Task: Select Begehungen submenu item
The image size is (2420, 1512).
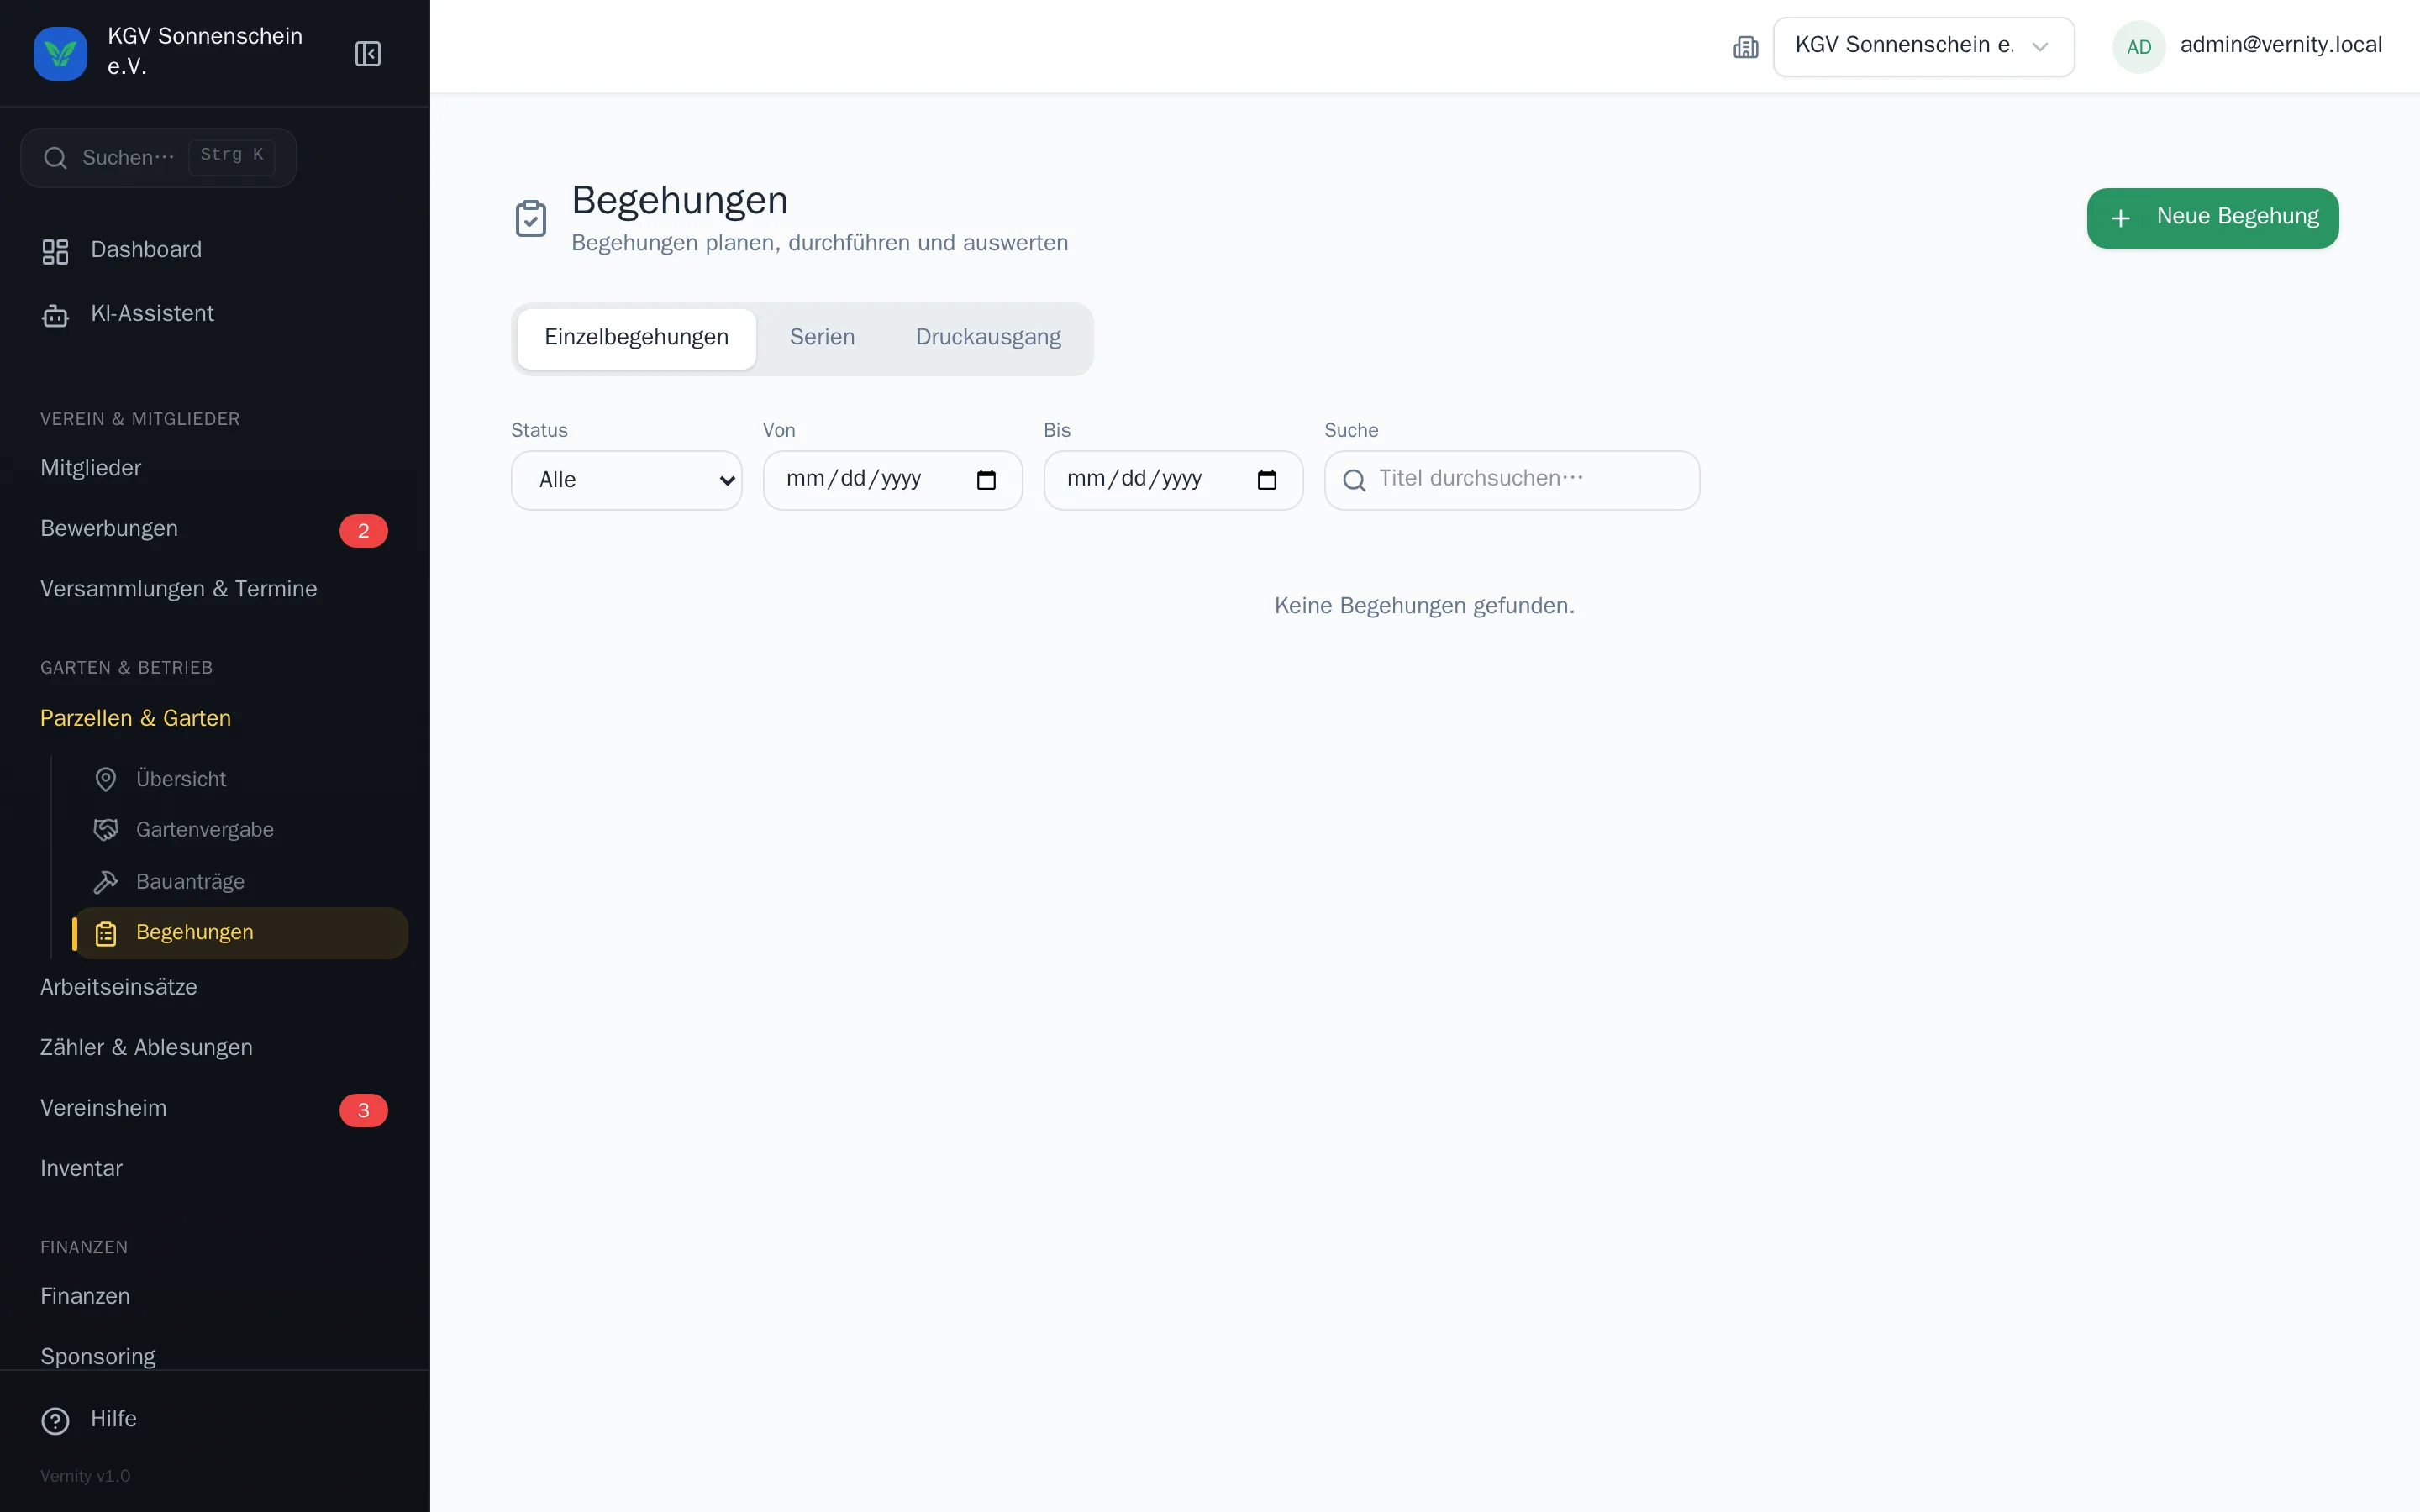Action: coord(242,933)
